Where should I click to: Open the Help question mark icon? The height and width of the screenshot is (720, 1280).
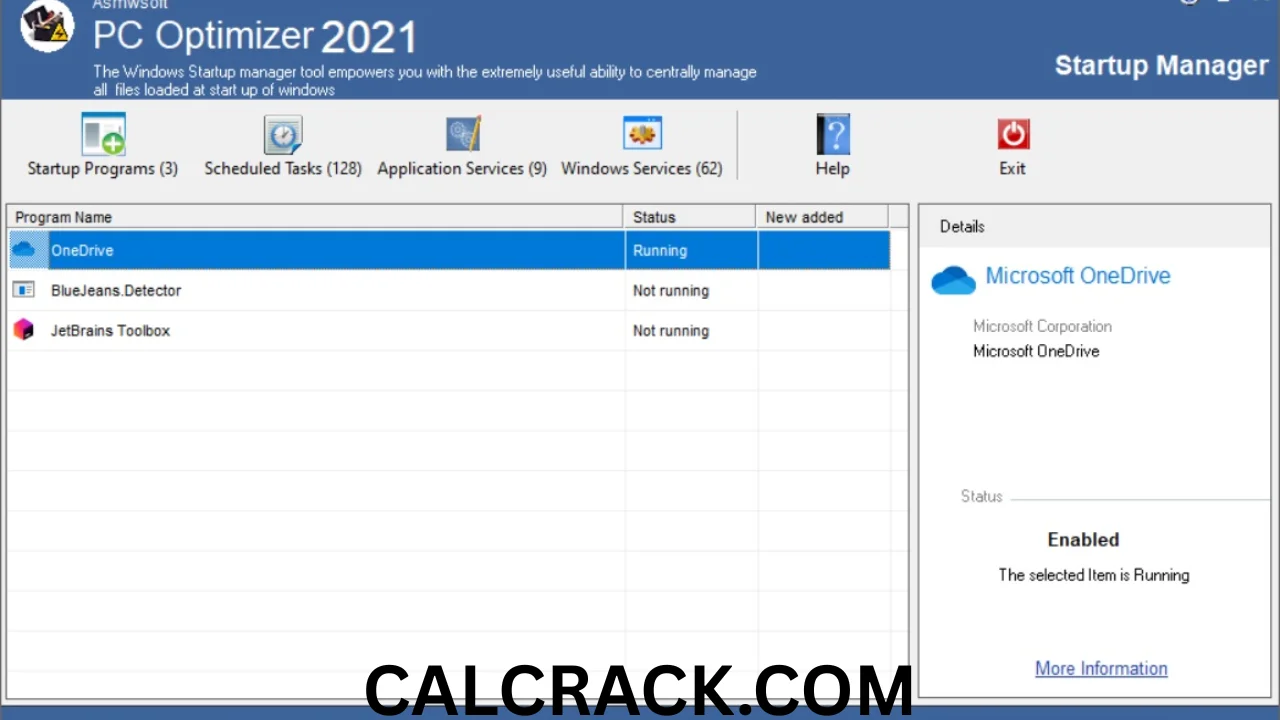click(x=832, y=134)
